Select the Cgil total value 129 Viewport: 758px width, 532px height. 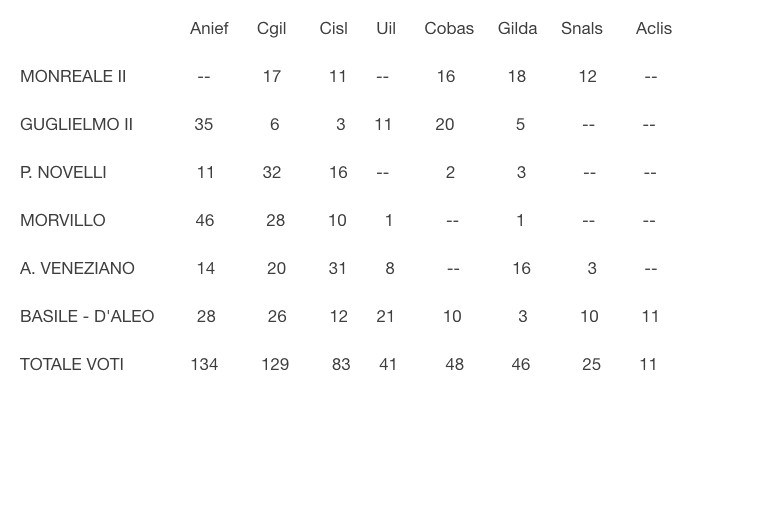[275, 364]
